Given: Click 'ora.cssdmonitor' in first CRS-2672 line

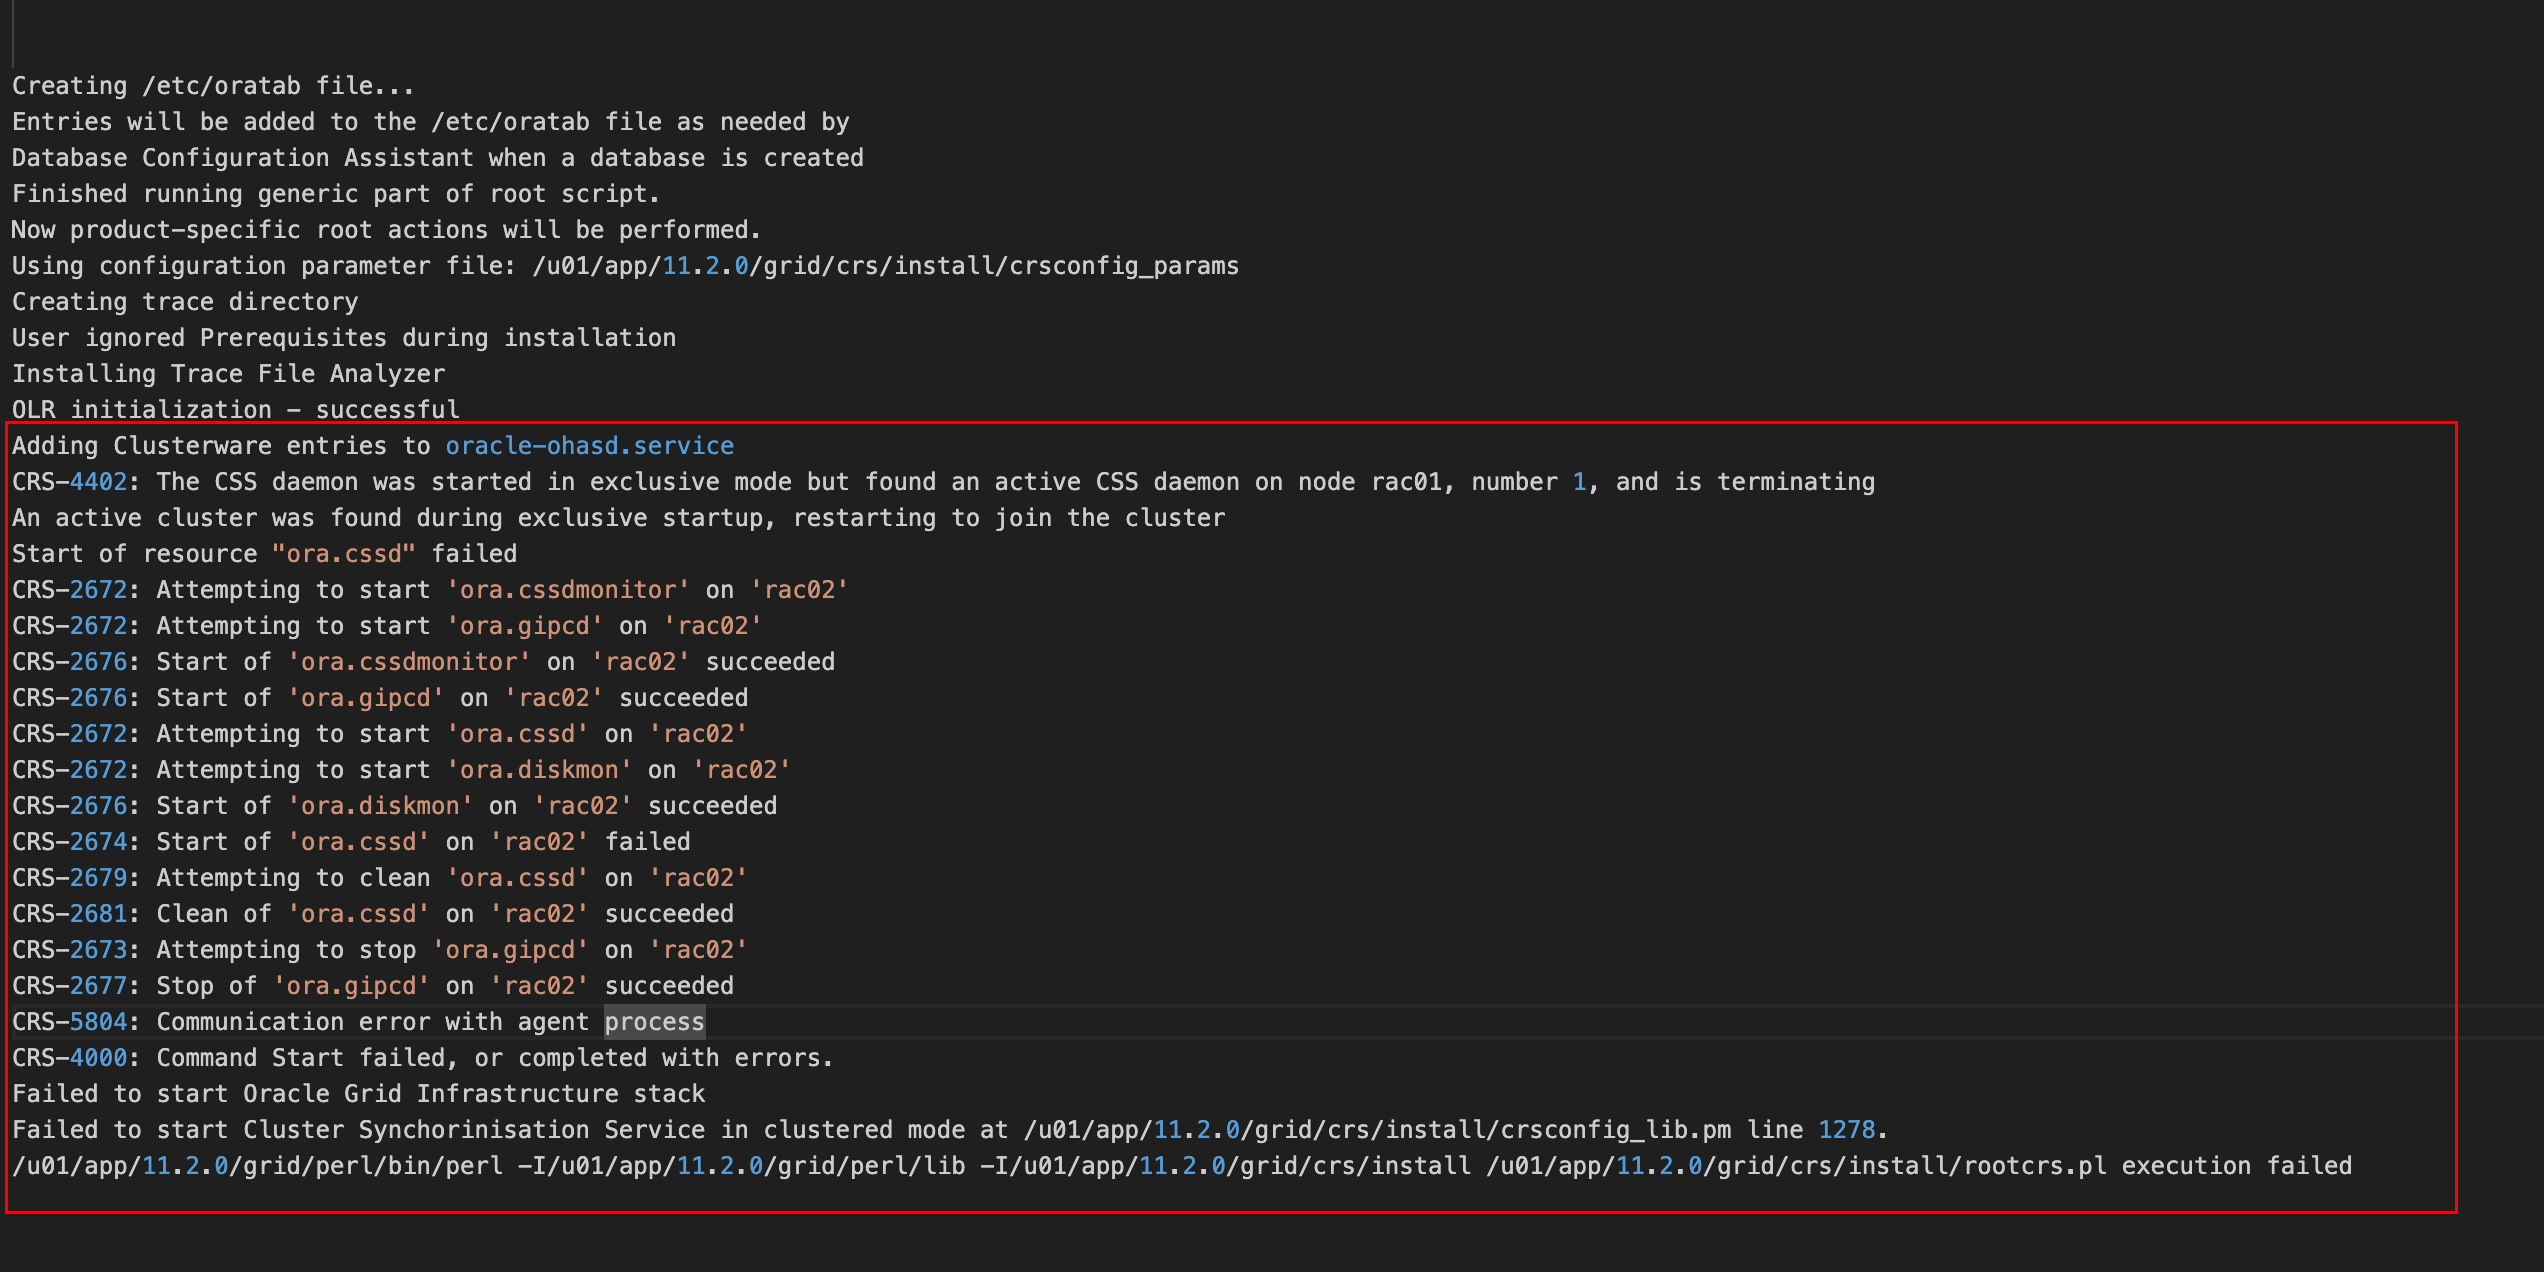Looking at the screenshot, I should click(x=568, y=590).
